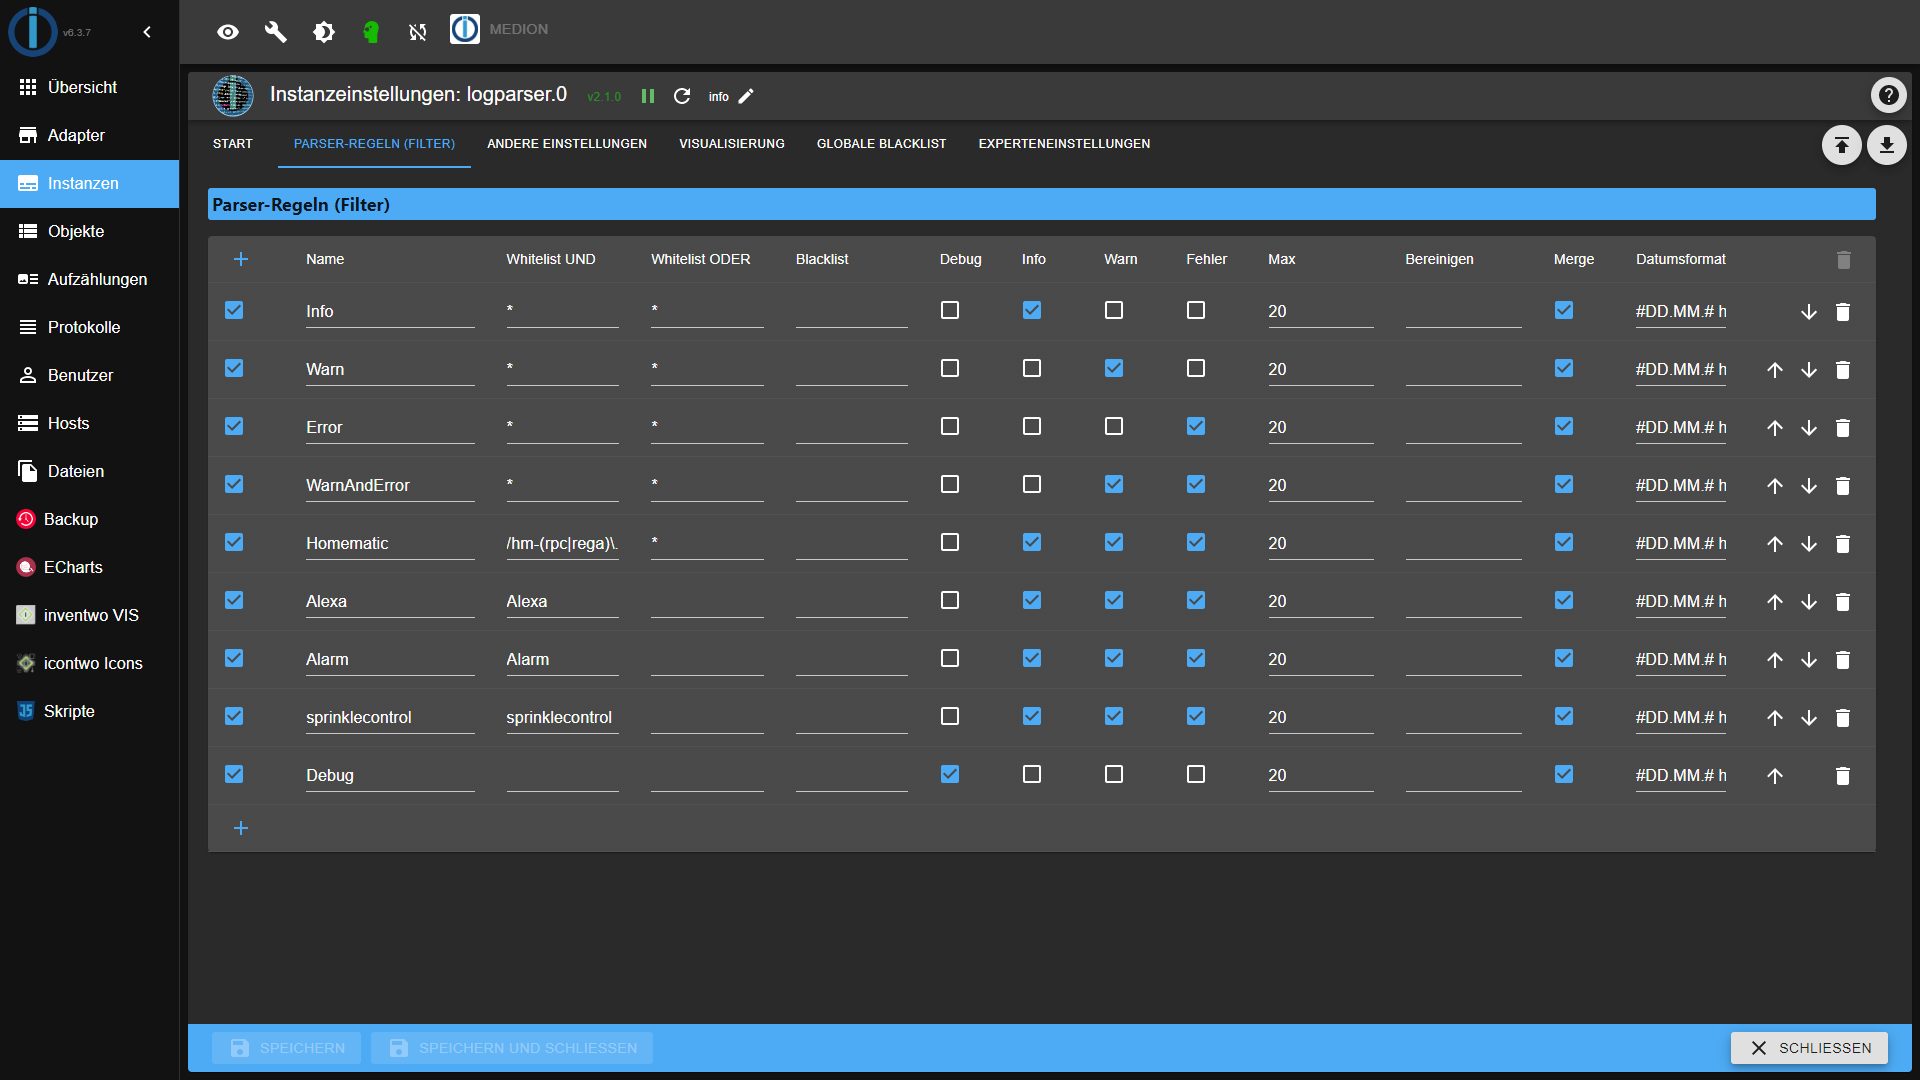Select the Parser-Regeln (Filter) tab
Viewport: 1920px width, 1080px height.
coord(374,144)
